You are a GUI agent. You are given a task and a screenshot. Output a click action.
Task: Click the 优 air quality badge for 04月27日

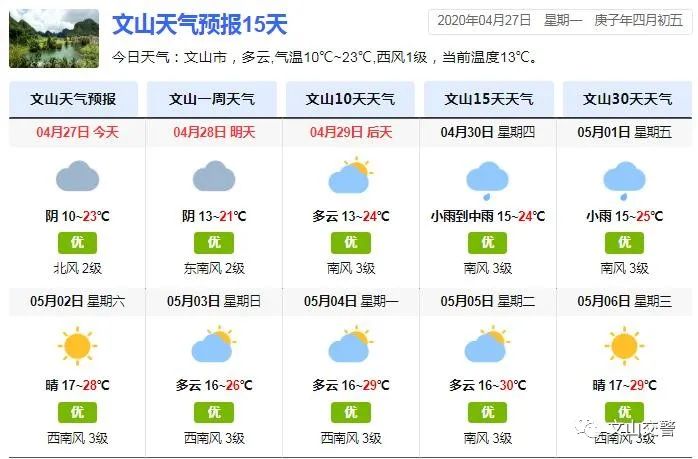[77, 243]
